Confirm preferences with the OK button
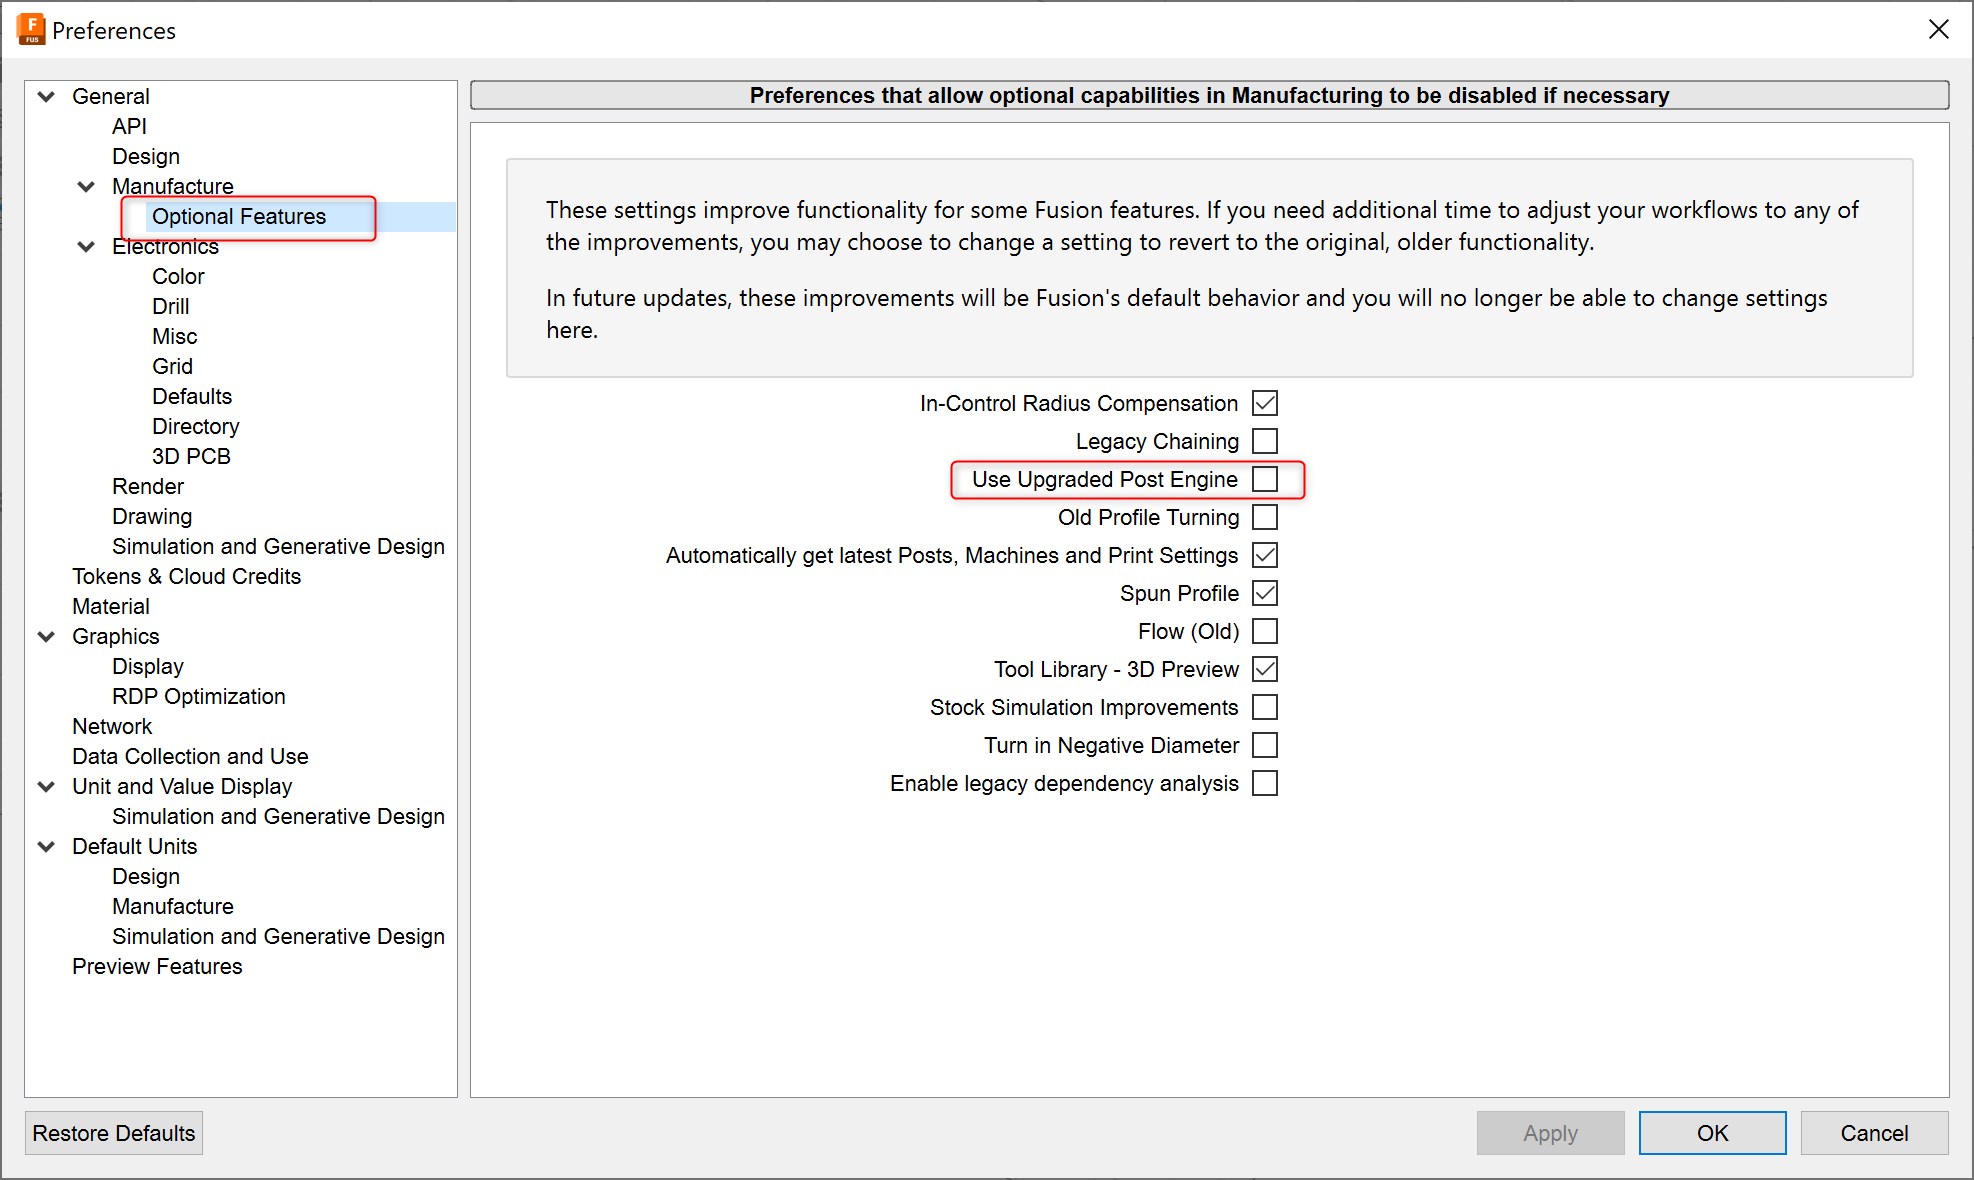 [x=1712, y=1133]
